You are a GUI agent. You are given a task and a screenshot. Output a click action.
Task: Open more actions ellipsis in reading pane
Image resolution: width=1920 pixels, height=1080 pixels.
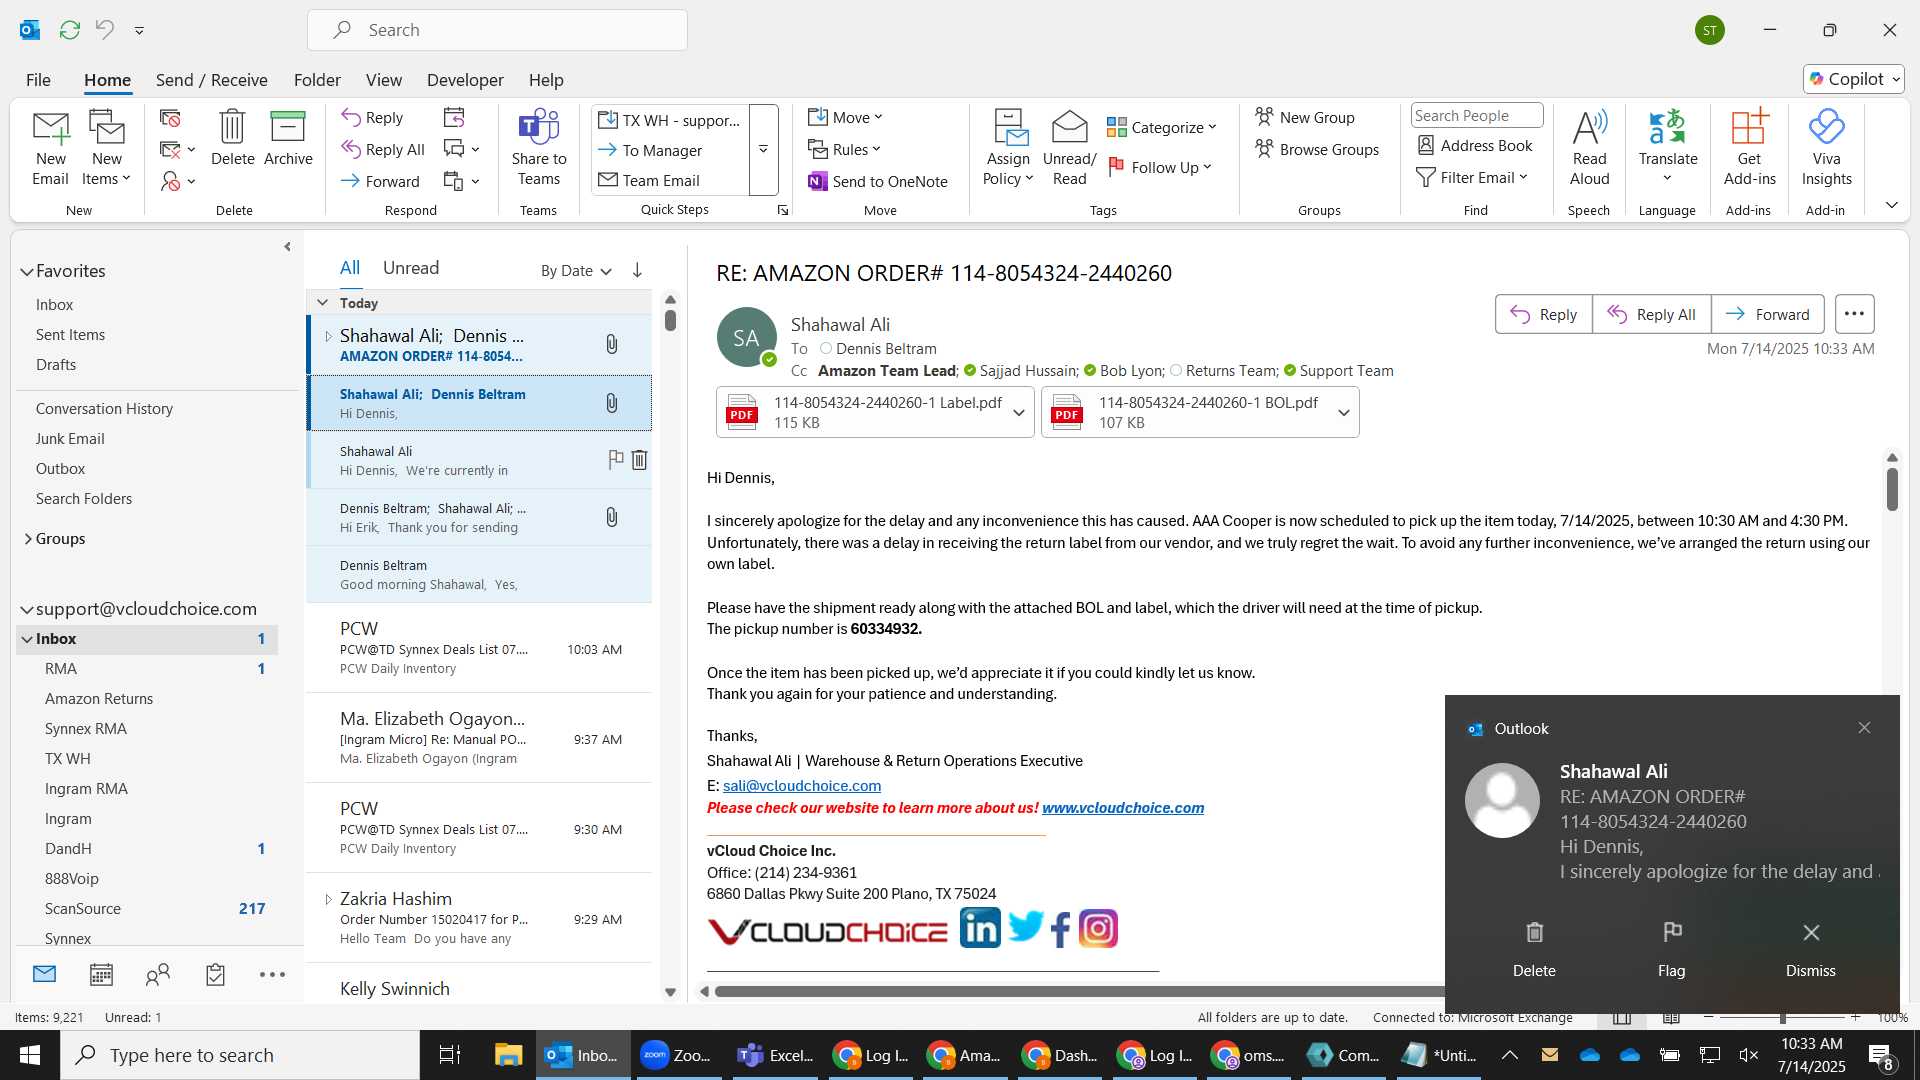pyautogui.click(x=1854, y=314)
